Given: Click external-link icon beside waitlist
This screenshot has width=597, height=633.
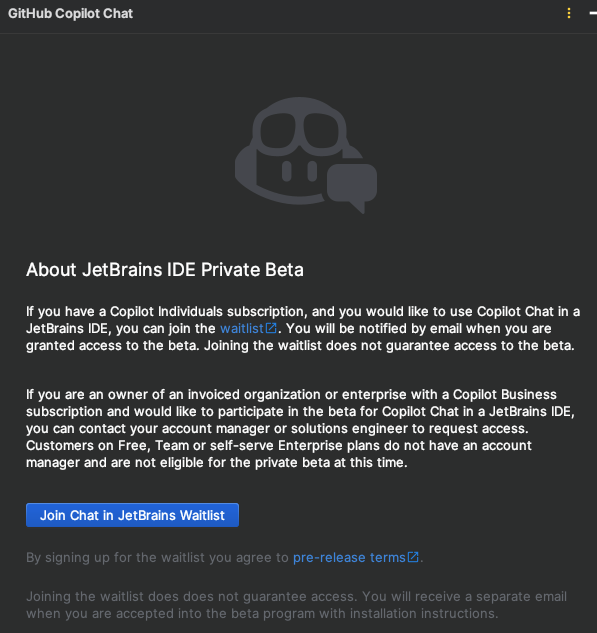Looking at the screenshot, I should pos(271,328).
